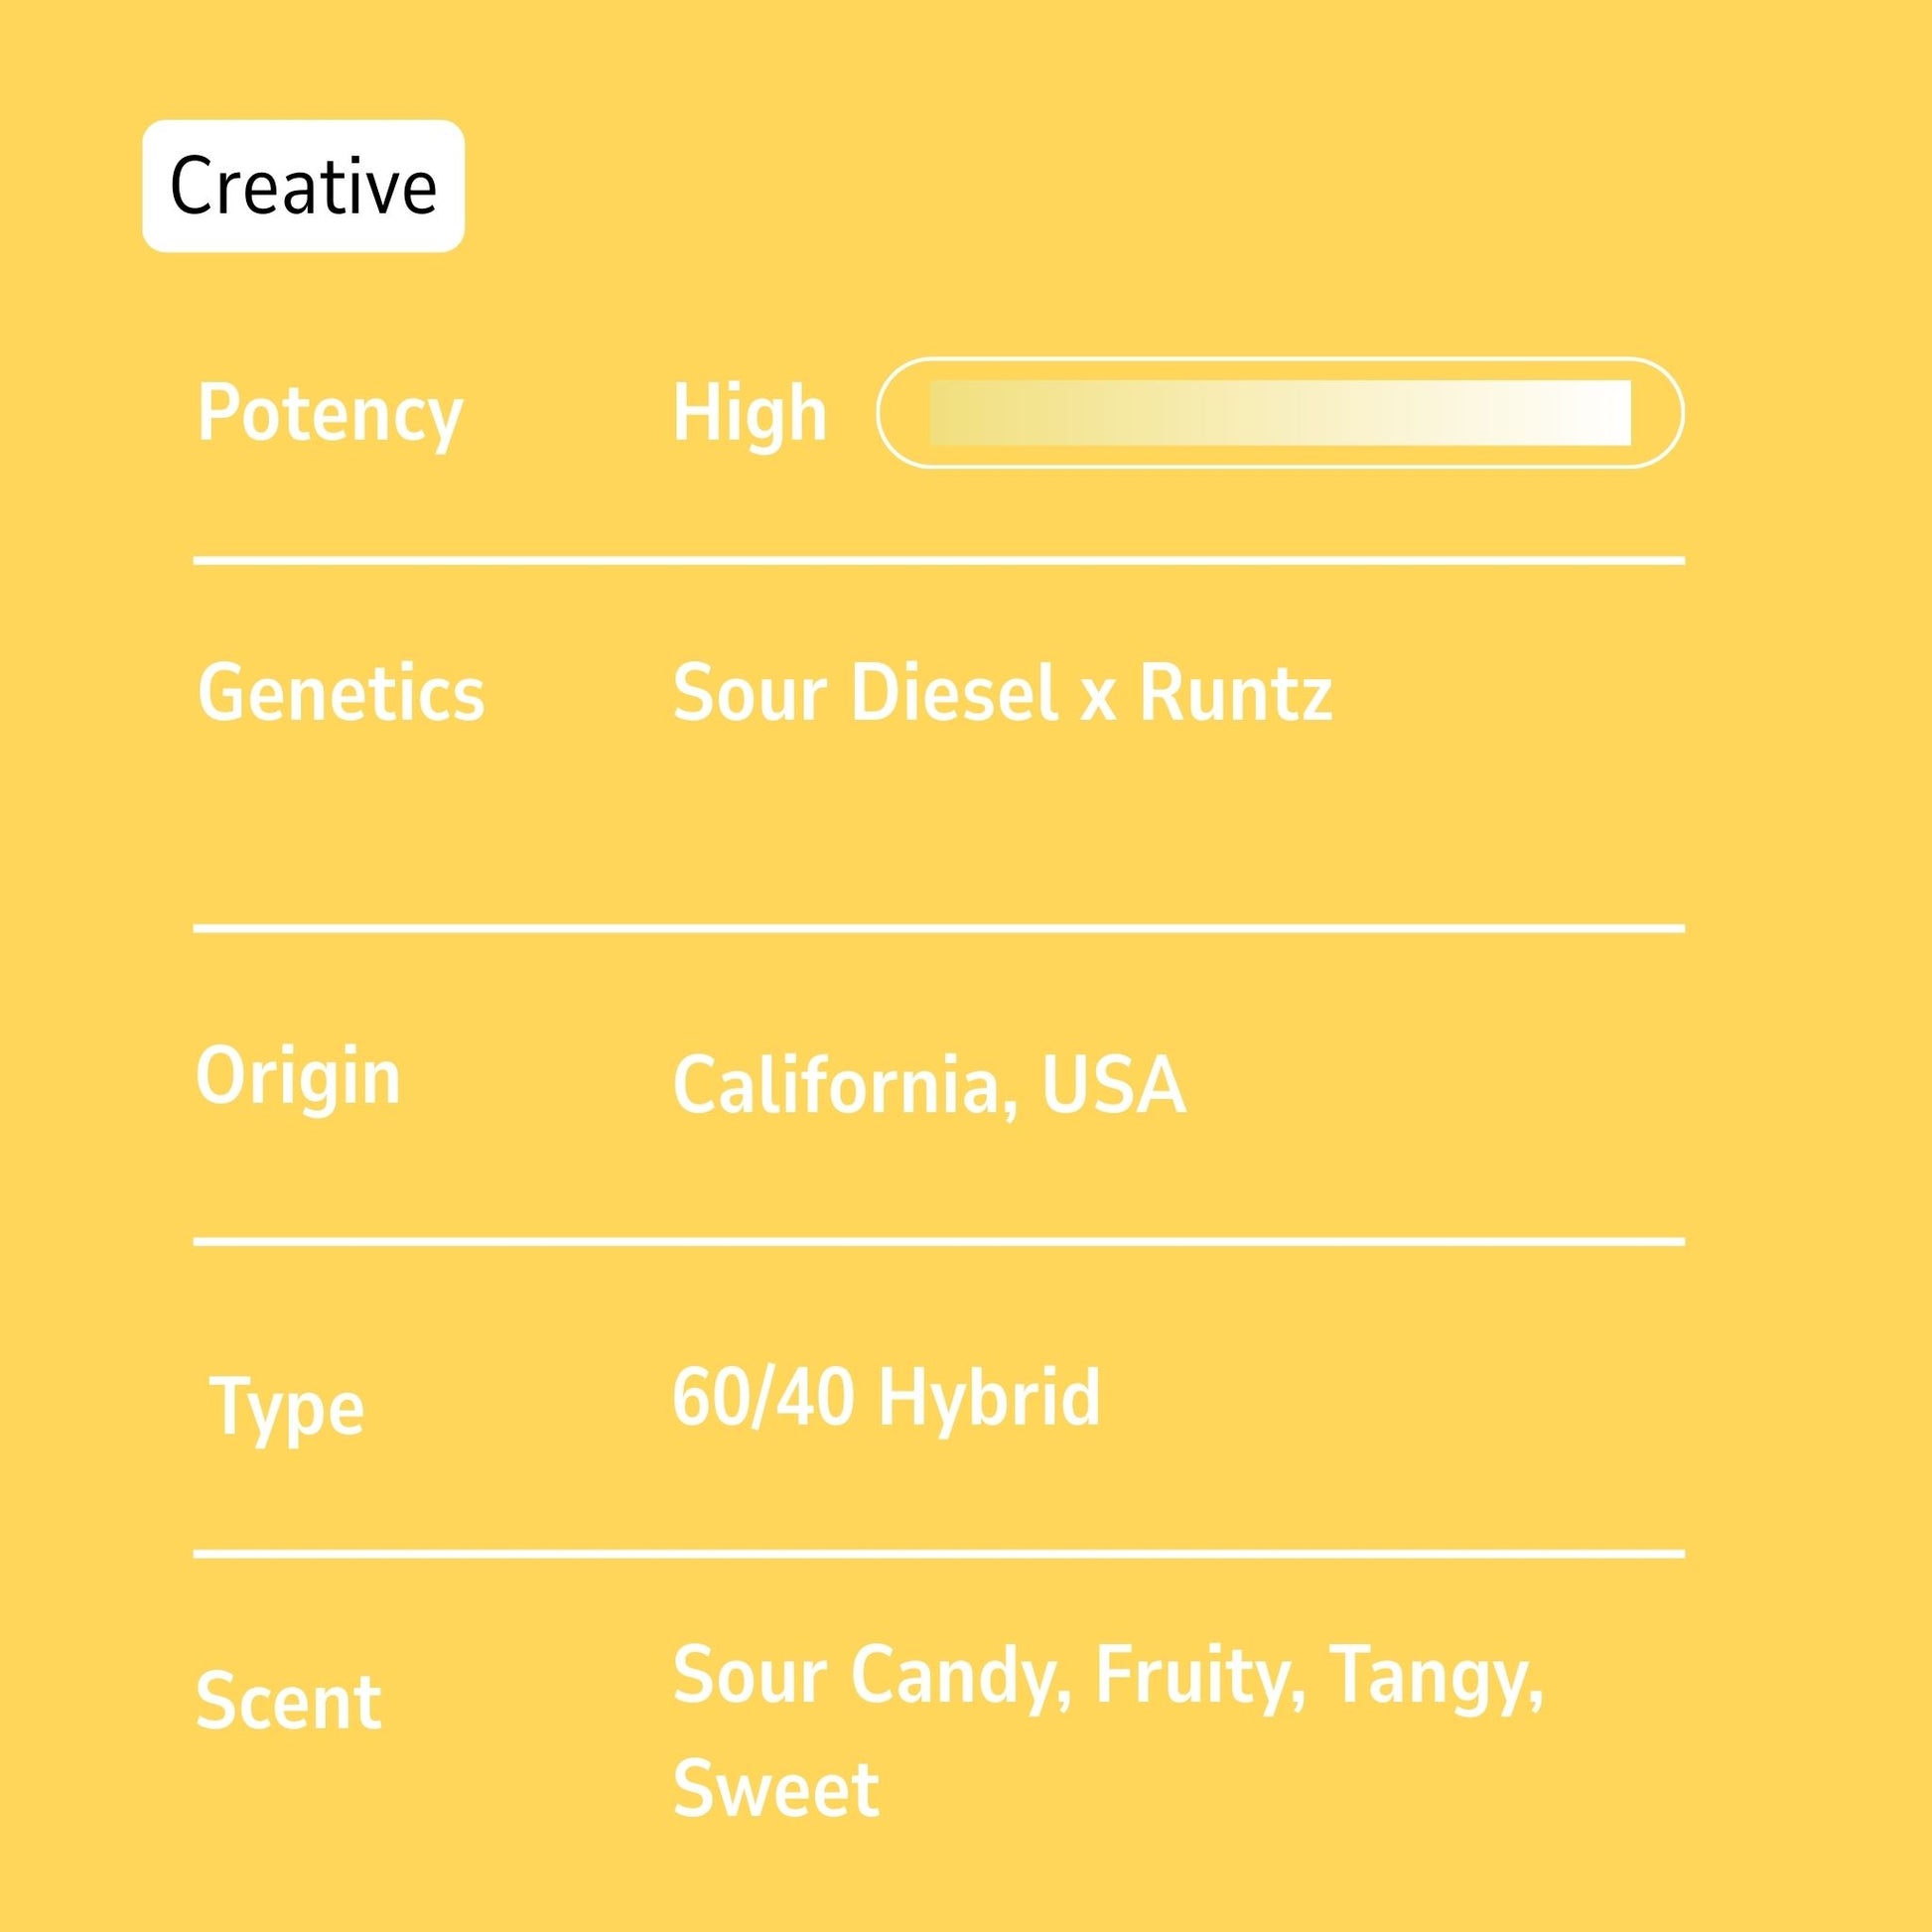The width and height of the screenshot is (1932, 1932).
Task: Click the USA text in Origin
Action: click(x=1113, y=1085)
